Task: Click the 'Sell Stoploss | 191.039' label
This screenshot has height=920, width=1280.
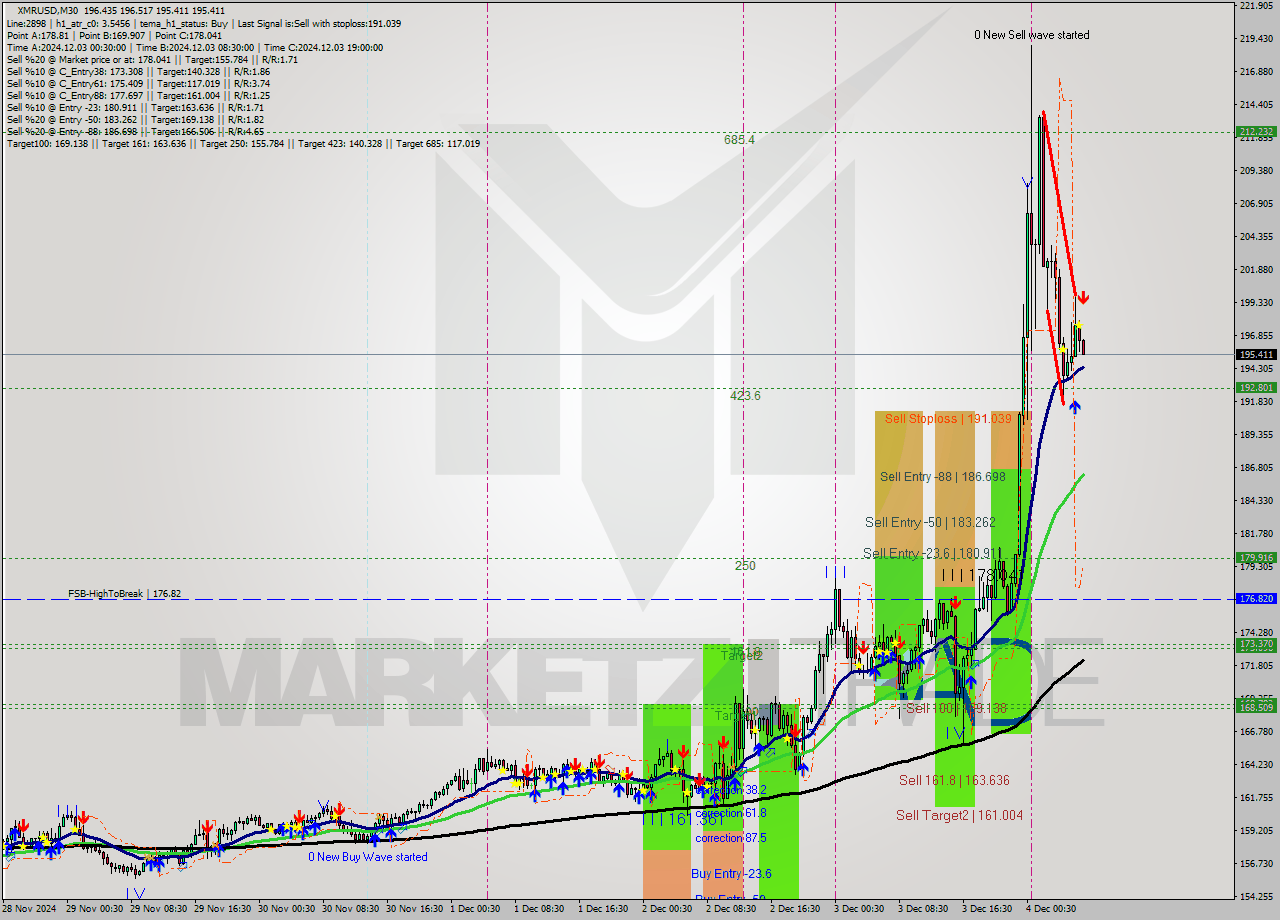Action: (949, 419)
